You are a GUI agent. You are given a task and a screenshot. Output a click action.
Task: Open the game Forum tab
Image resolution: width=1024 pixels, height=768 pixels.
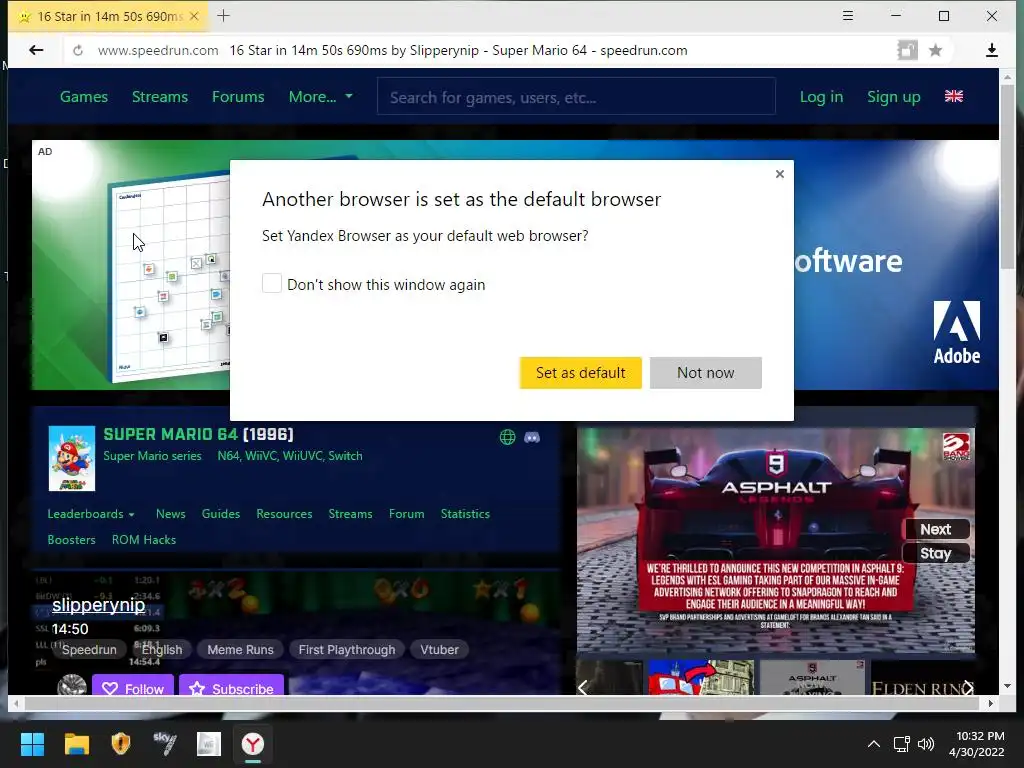click(406, 514)
